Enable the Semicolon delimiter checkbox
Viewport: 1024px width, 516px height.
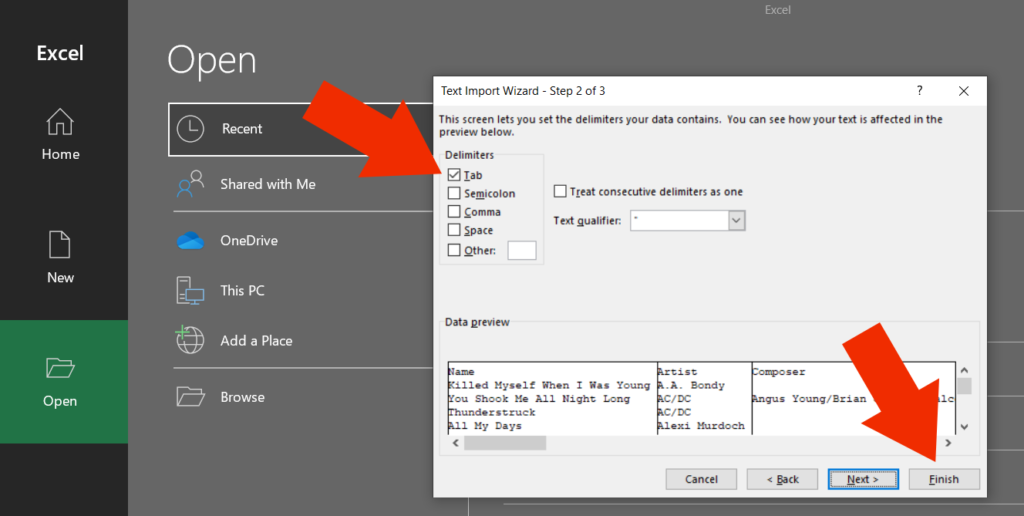(x=454, y=193)
